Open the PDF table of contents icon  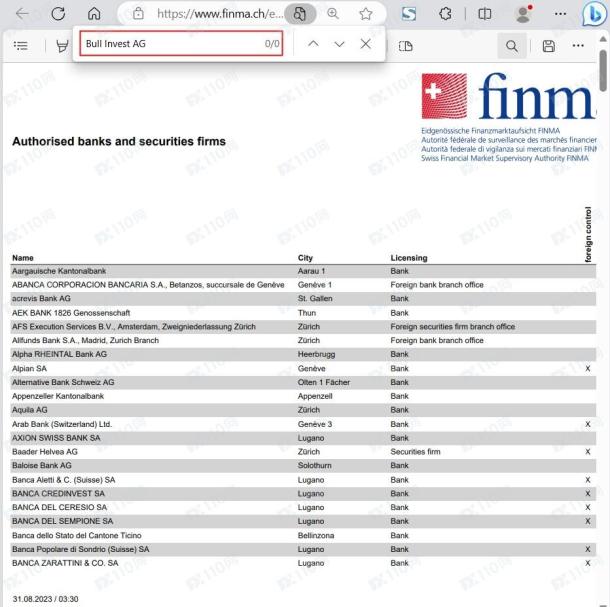21,46
